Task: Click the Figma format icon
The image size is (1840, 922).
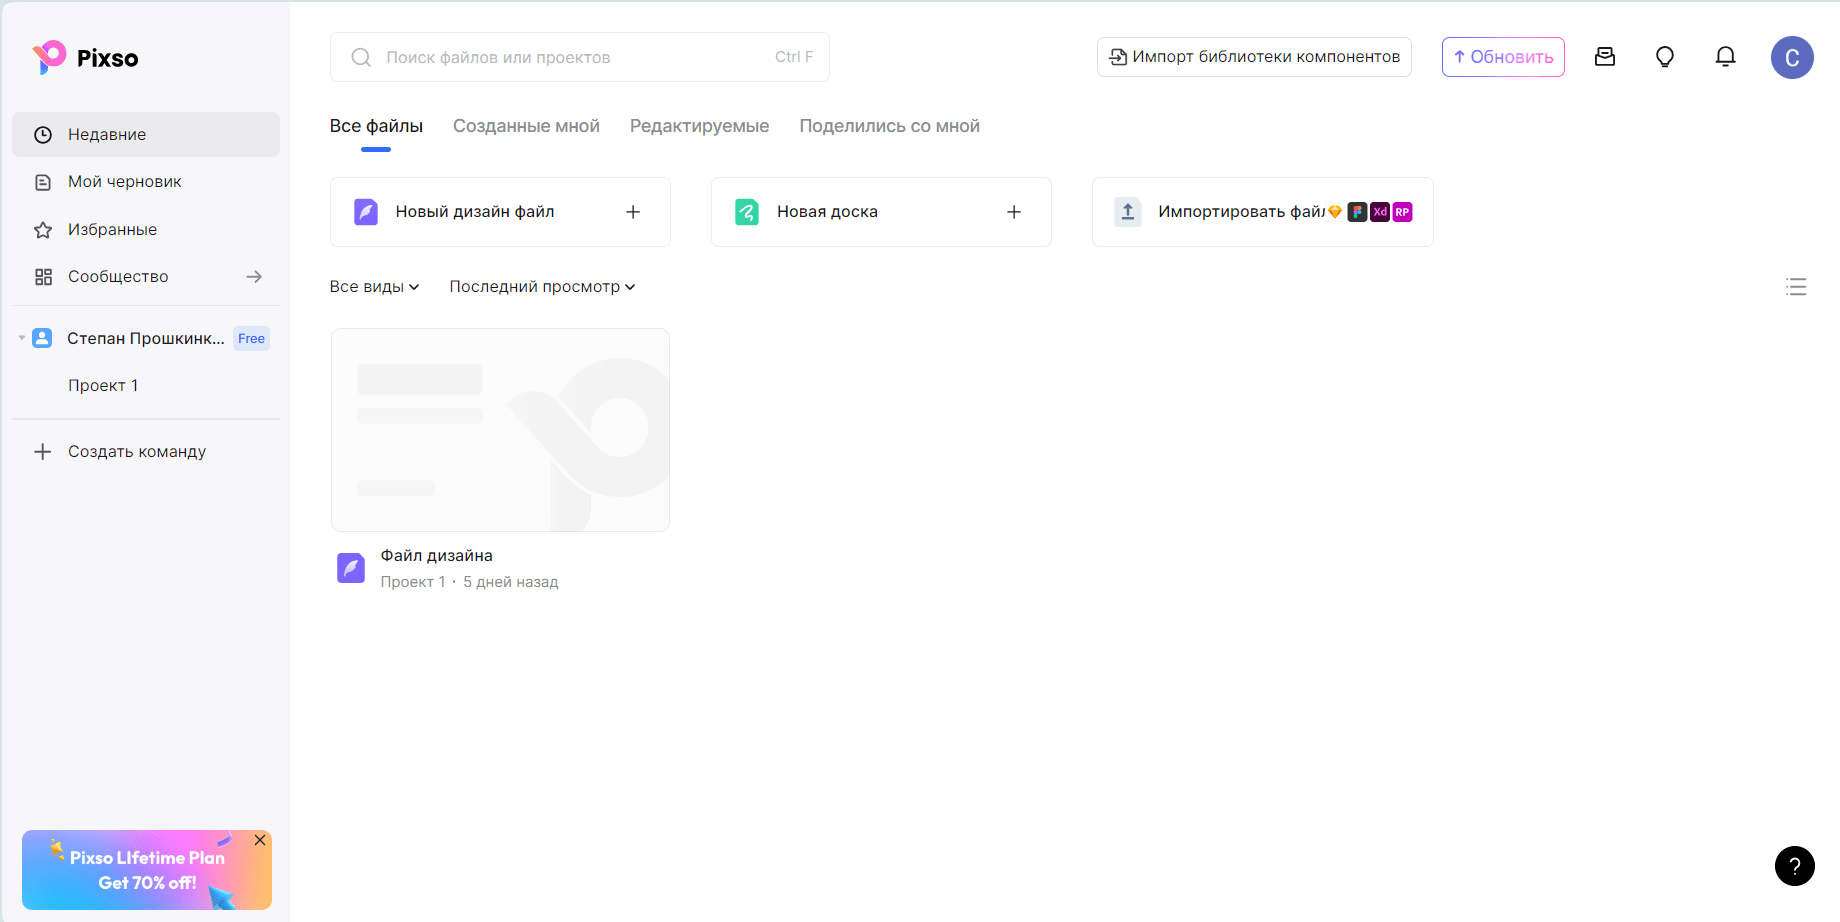Action: click(x=1357, y=212)
